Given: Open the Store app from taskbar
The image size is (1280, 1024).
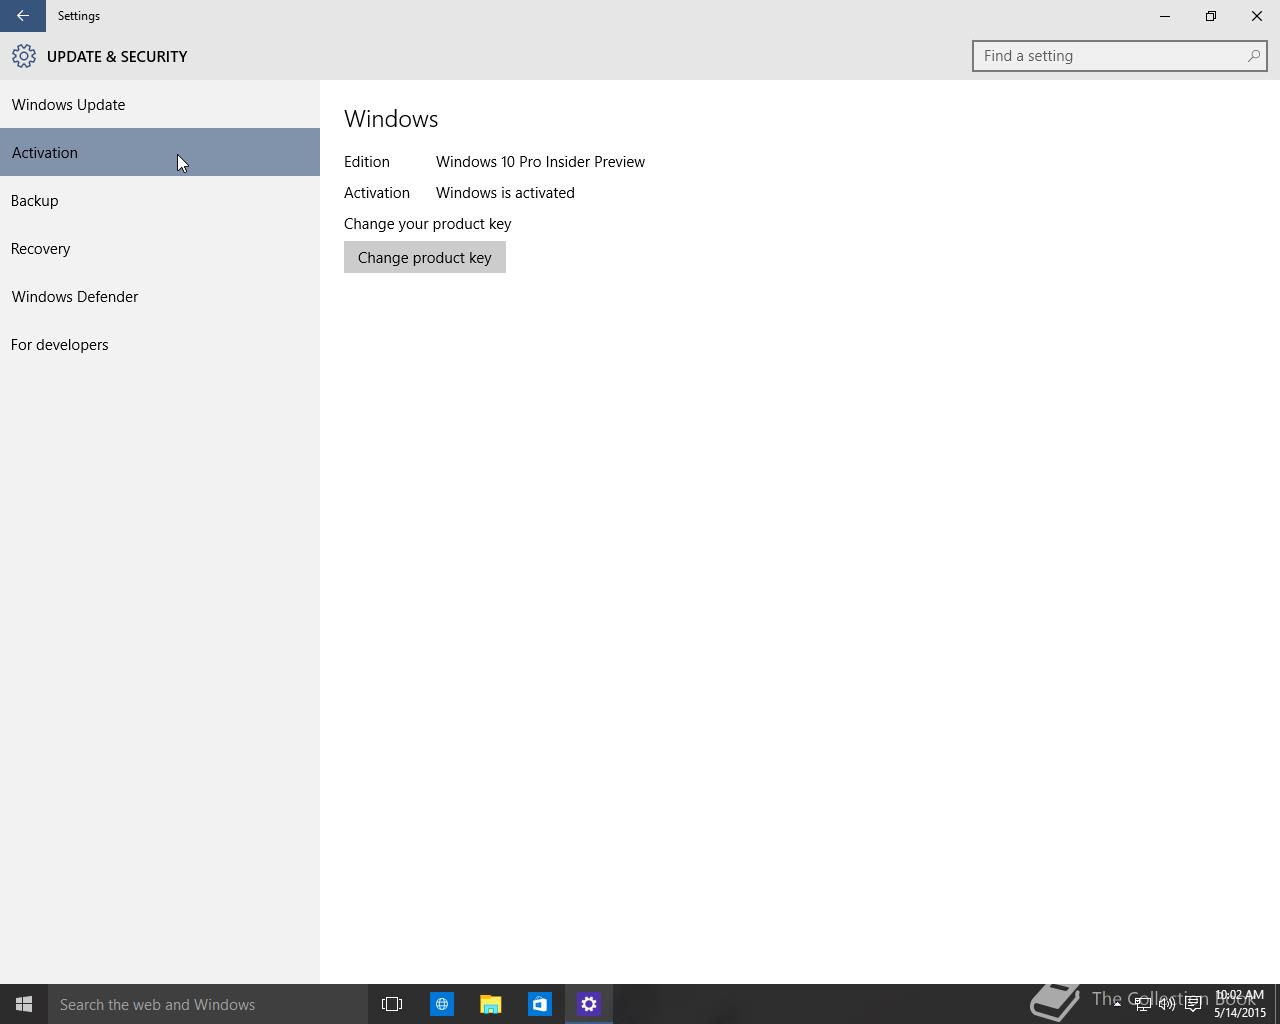Looking at the screenshot, I should click(x=539, y=1004).
